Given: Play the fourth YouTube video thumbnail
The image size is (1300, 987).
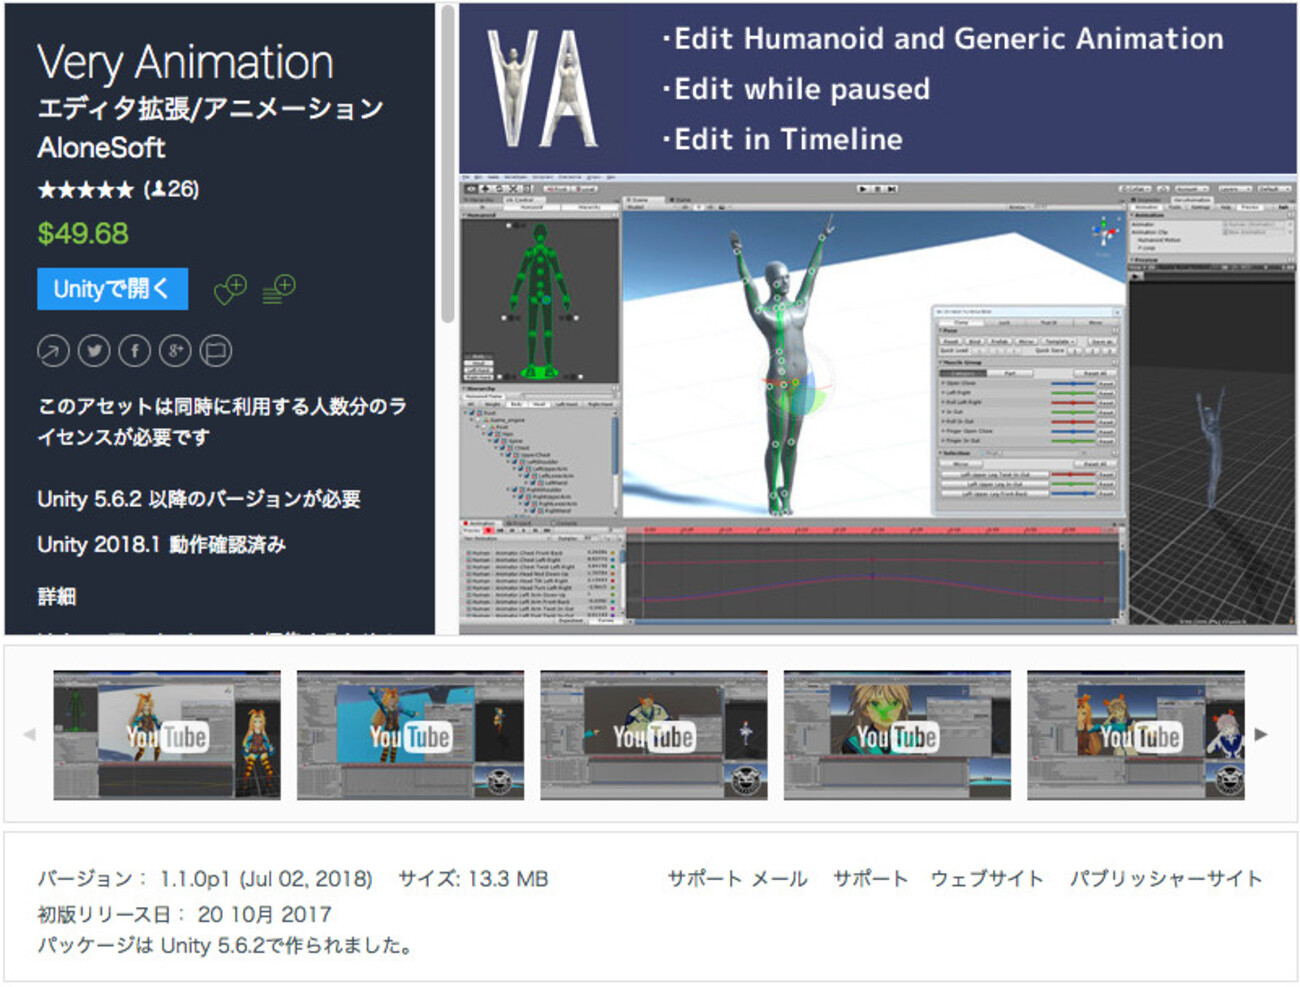Looking at the screenshot, I should coord(897,735).
